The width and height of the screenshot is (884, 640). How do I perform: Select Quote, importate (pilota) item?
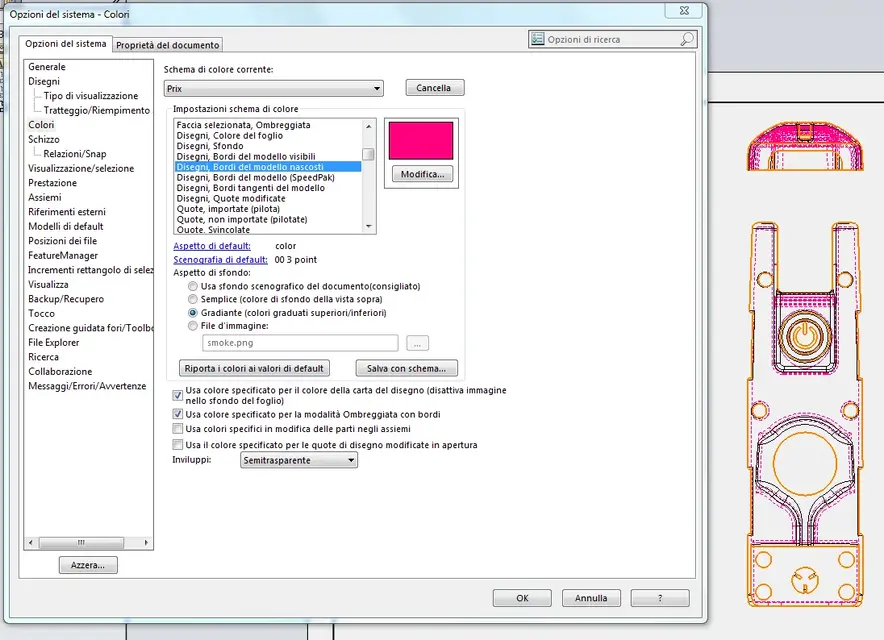[x=228, y=209]
